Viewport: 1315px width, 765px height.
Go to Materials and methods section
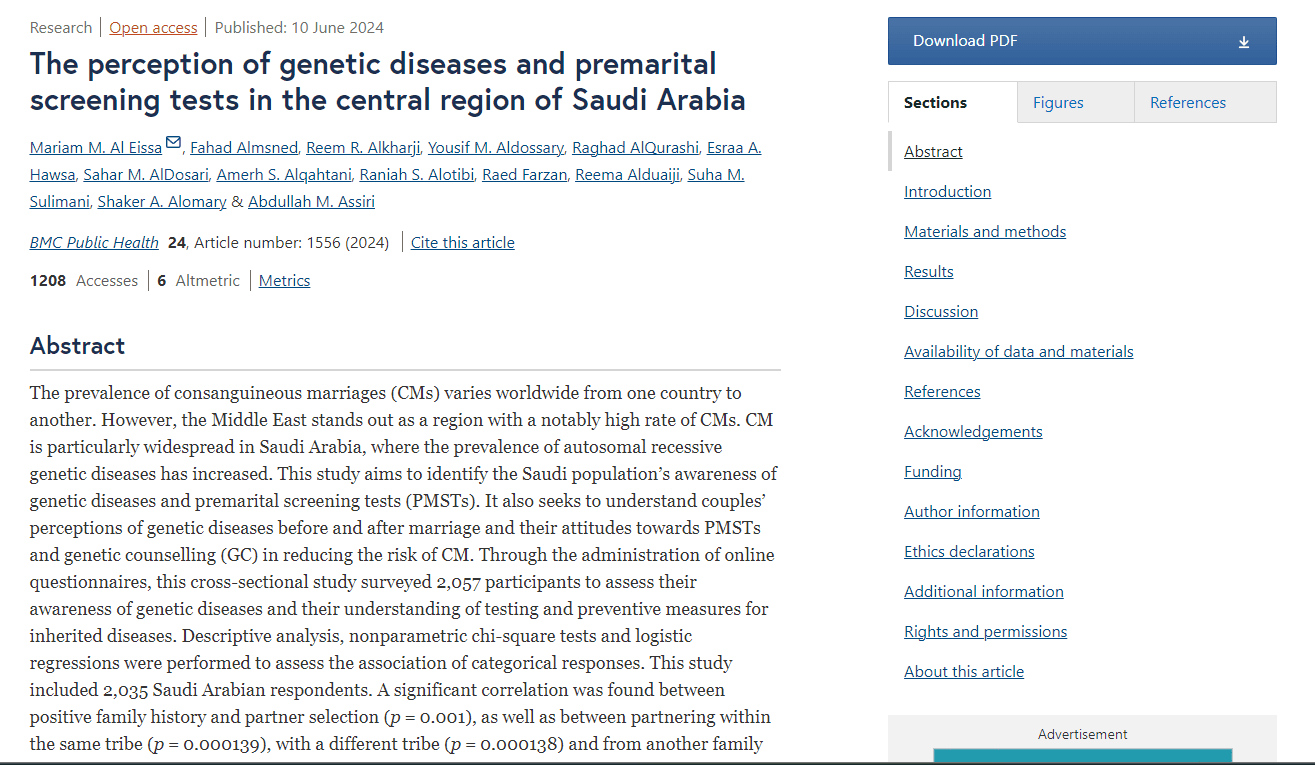984,232
